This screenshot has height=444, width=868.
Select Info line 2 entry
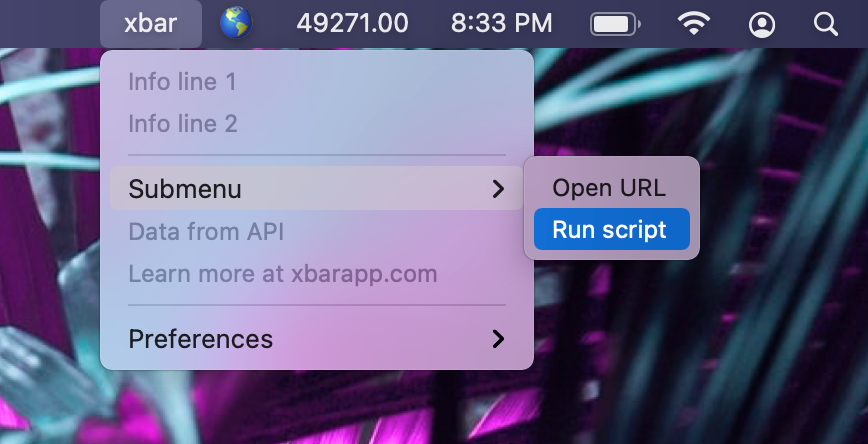click(182, 124)
